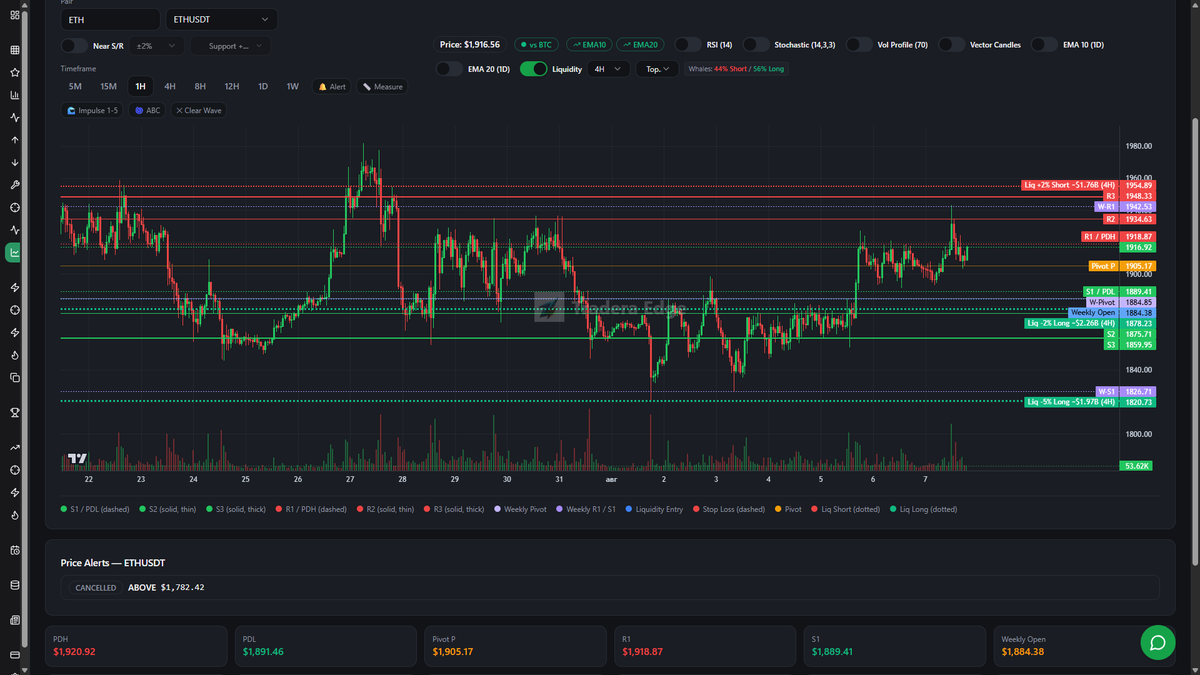The width and height of the screenshot is (1200, 675).
Task: Open the table grid sidebar icon
Action: pyautogui.click(x=14, y=50)
